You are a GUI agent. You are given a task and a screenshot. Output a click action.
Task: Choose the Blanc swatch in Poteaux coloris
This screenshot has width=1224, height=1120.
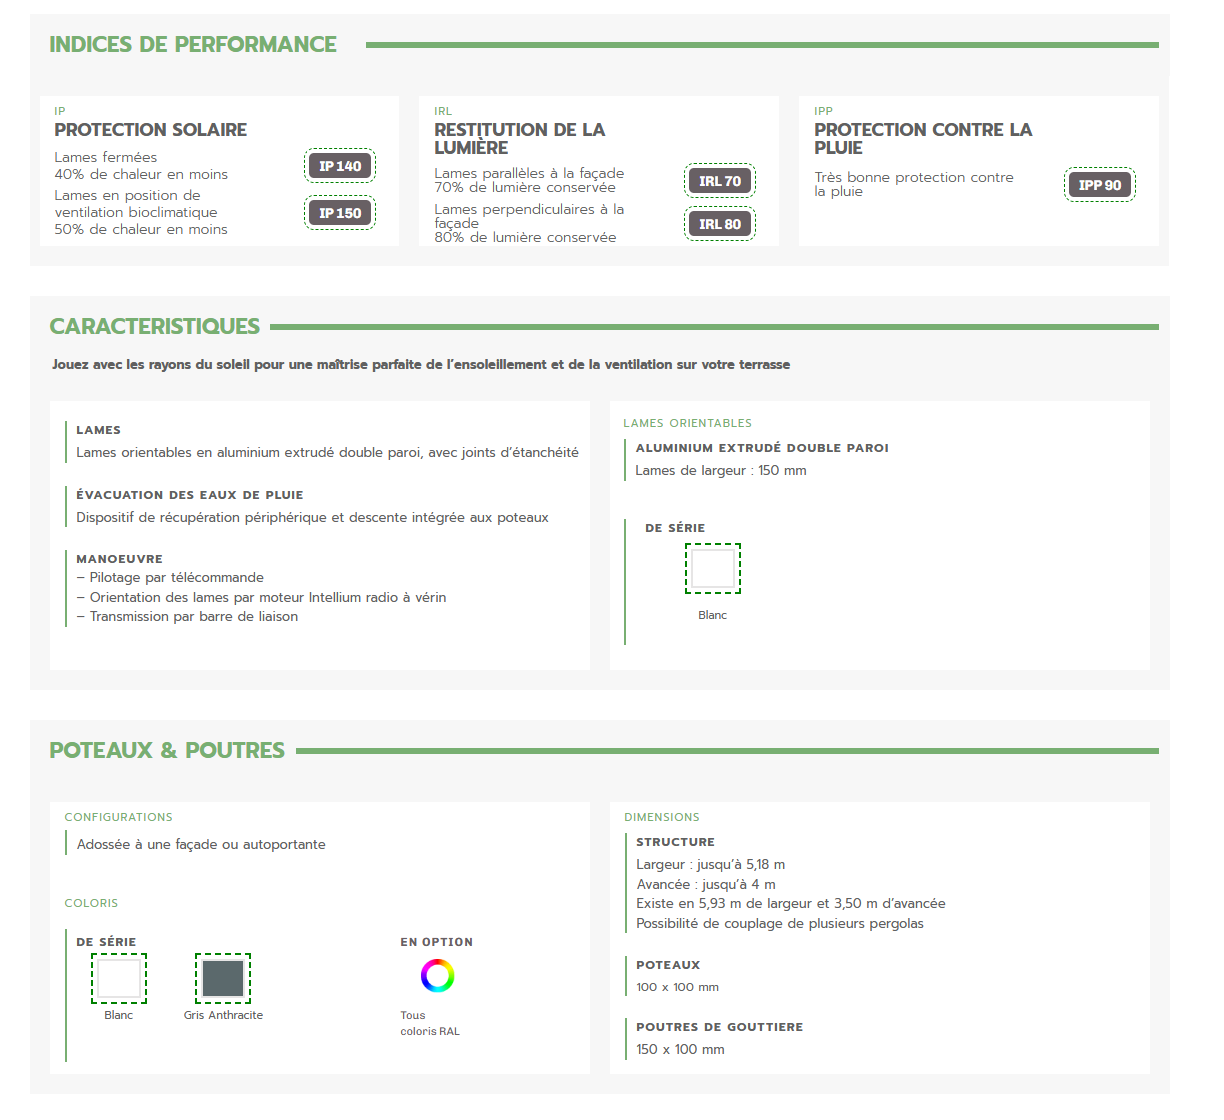coord(119,978)
